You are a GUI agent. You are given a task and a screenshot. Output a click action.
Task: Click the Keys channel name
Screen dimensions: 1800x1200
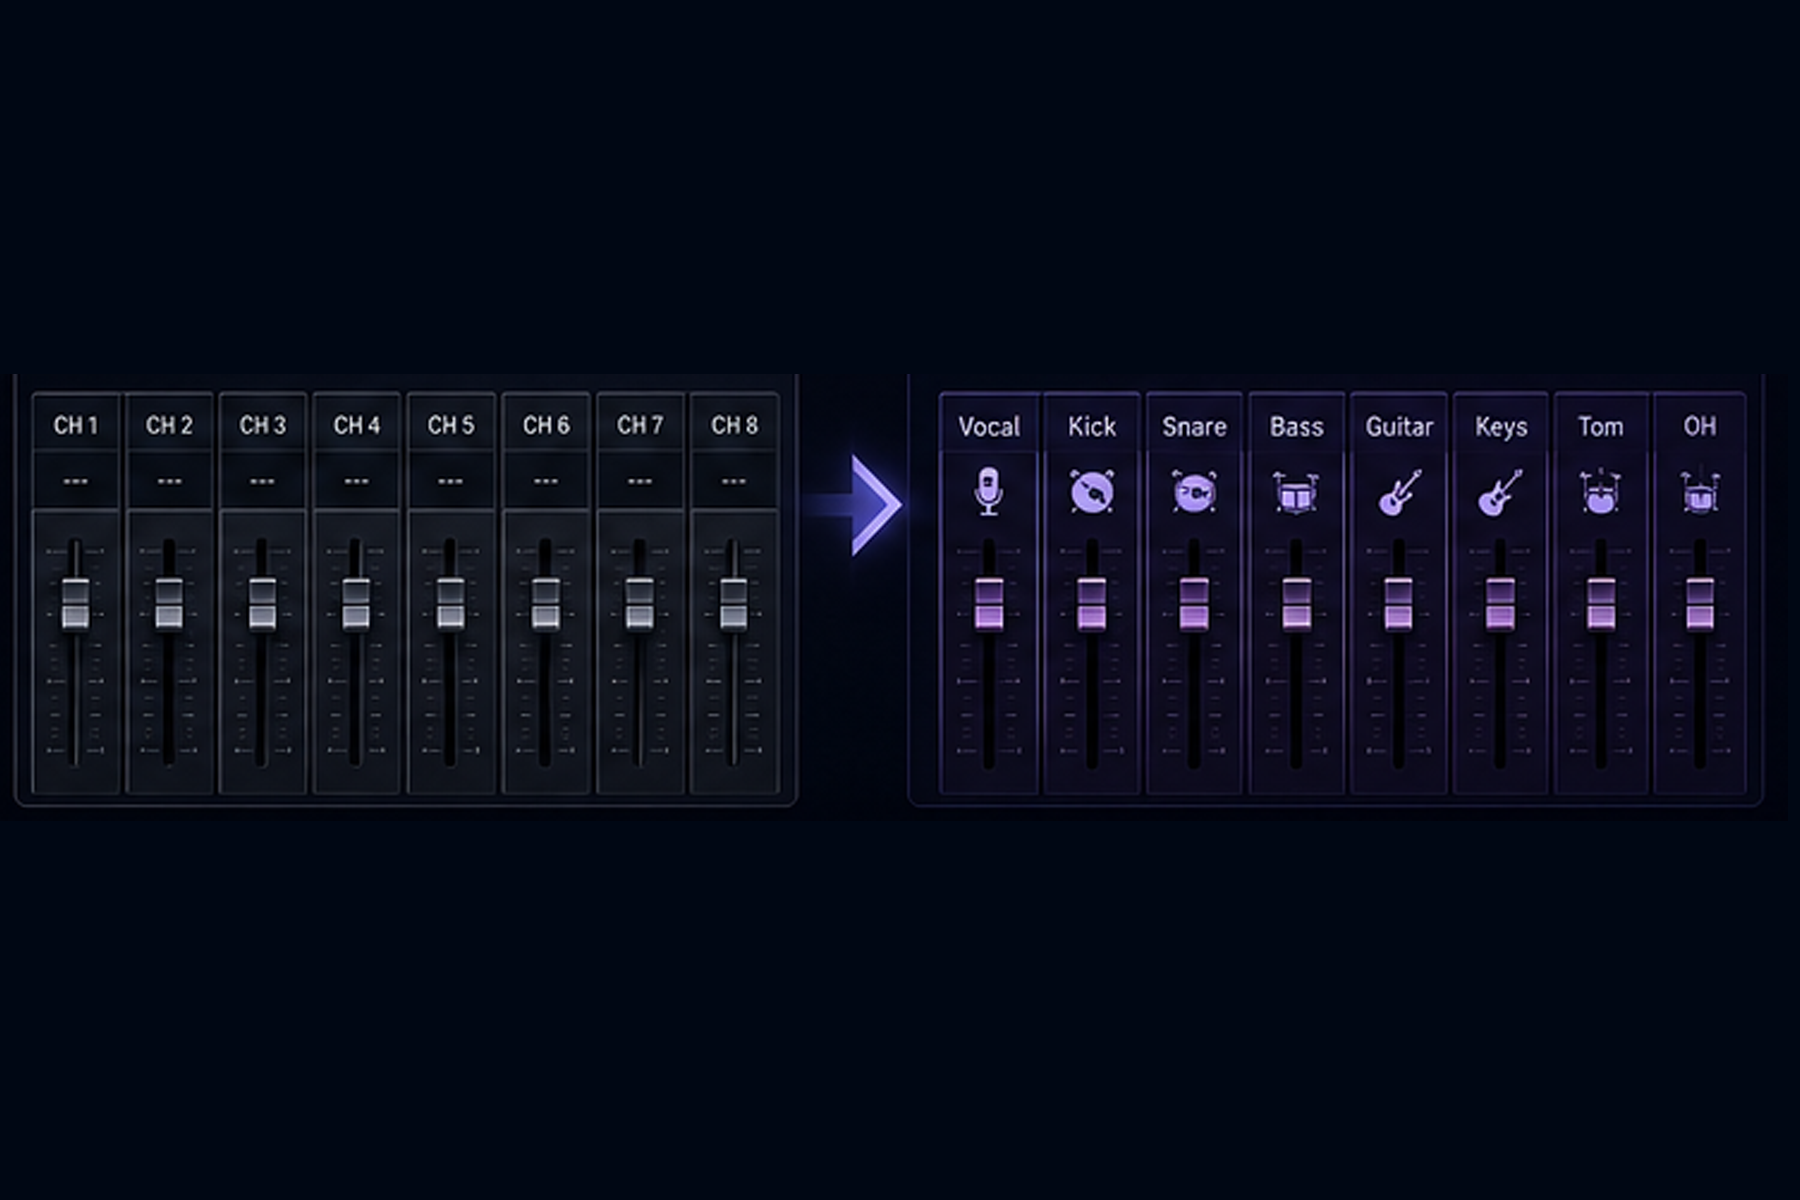click(1501, 427)
